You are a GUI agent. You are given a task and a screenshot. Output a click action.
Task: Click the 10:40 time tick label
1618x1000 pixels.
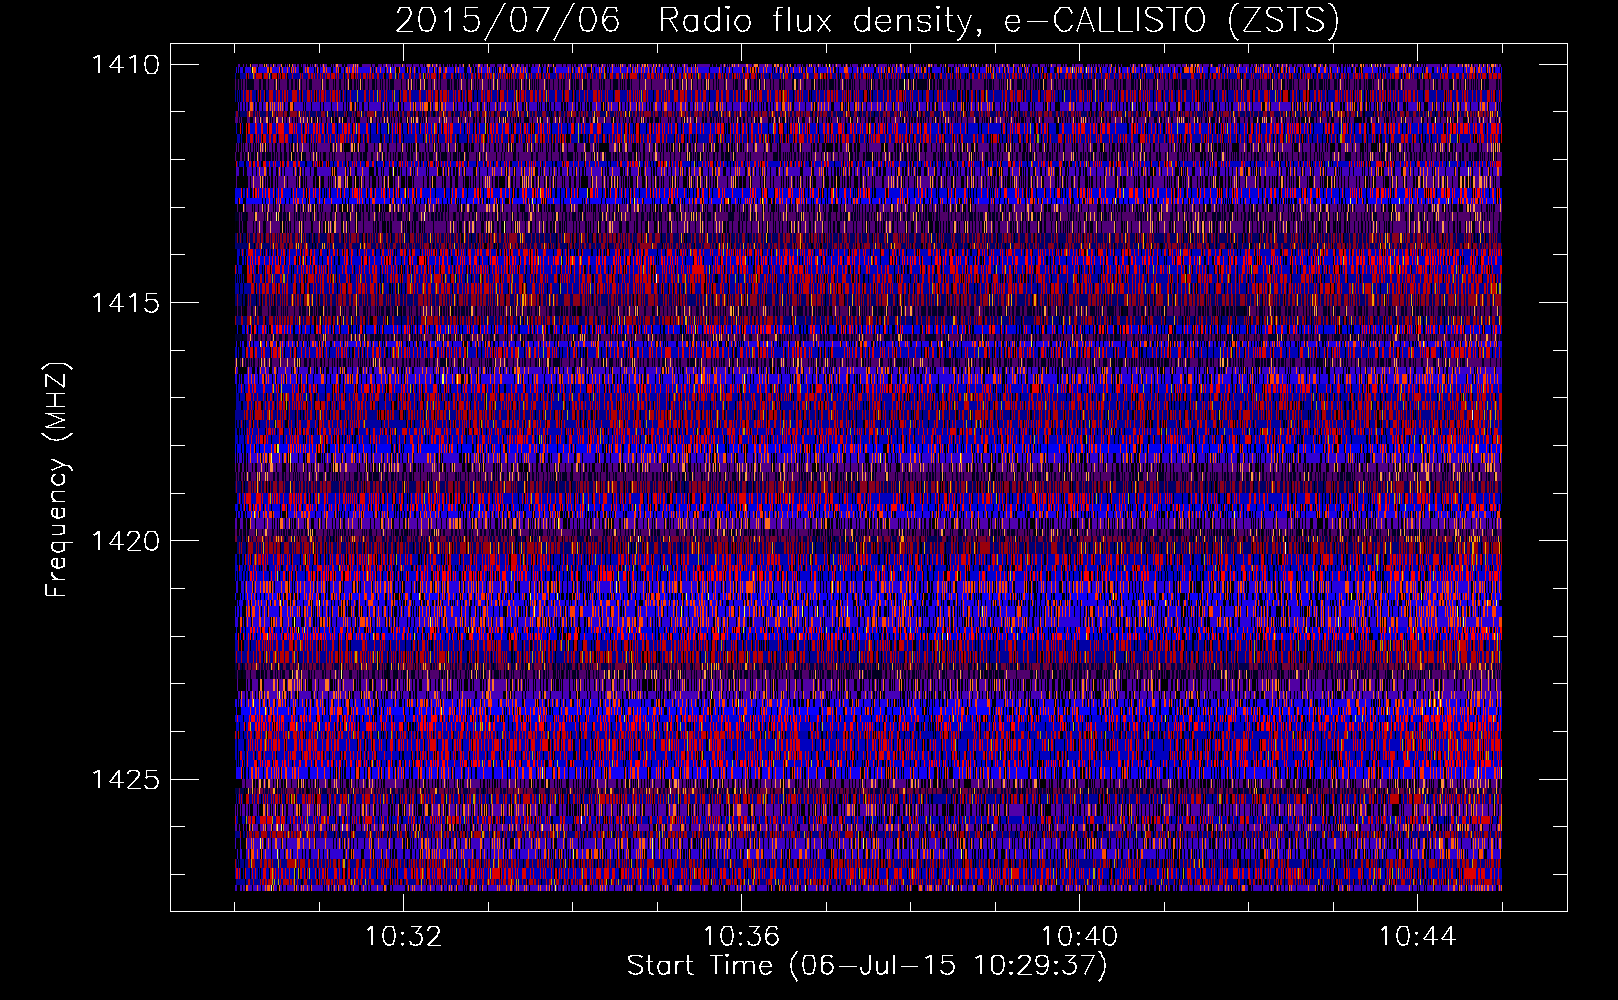1079,937
